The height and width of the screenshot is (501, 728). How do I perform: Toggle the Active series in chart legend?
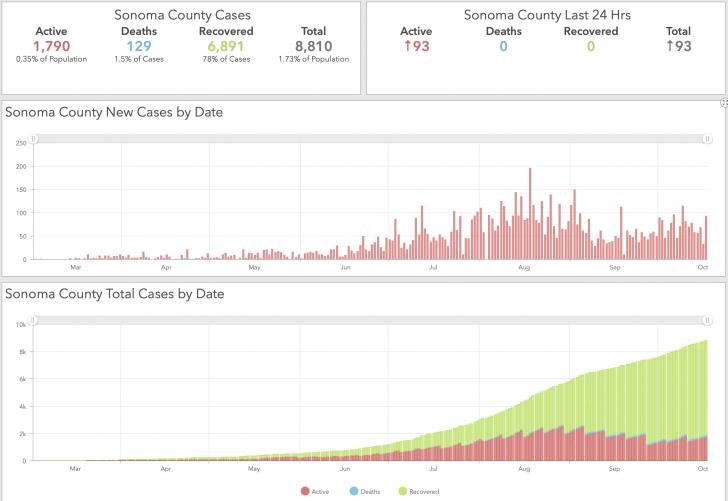(x=315, y=491)
